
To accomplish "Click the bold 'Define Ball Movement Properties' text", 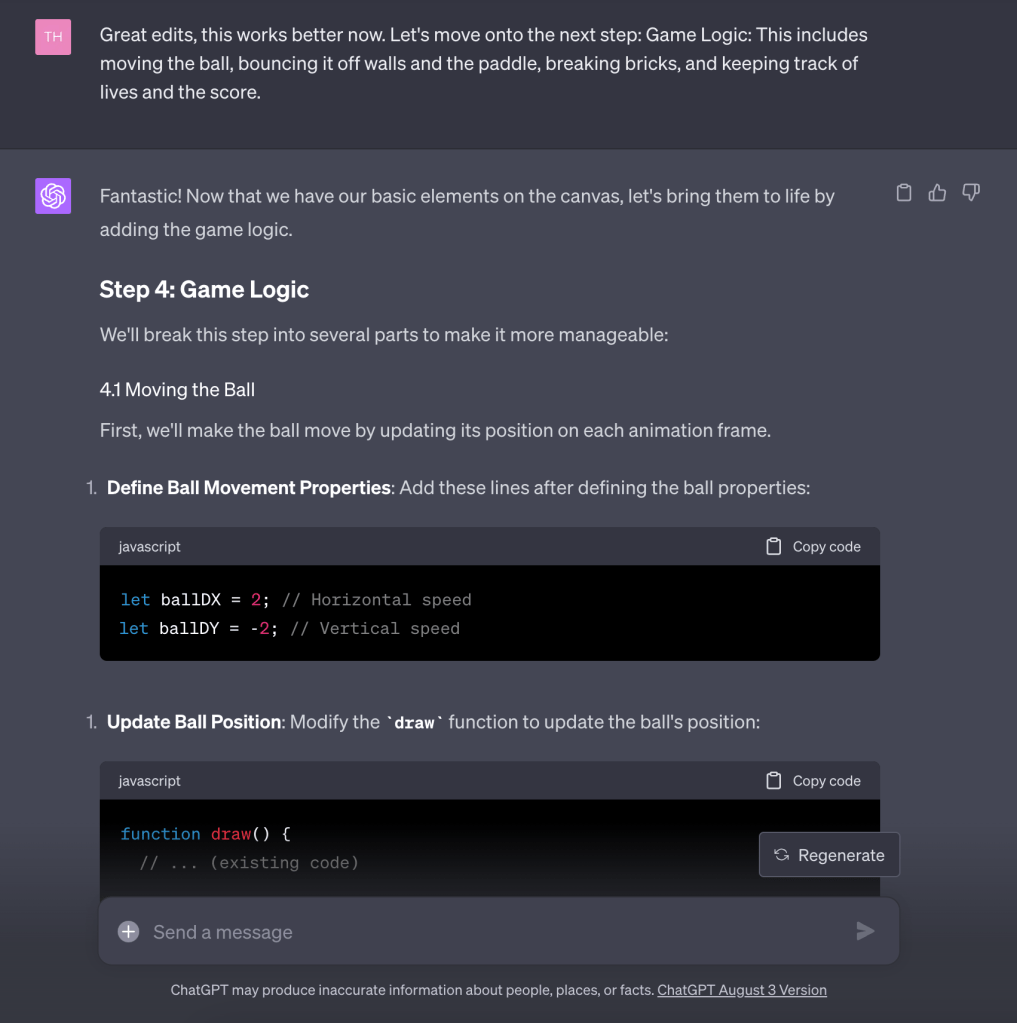I will coord(248,488).
